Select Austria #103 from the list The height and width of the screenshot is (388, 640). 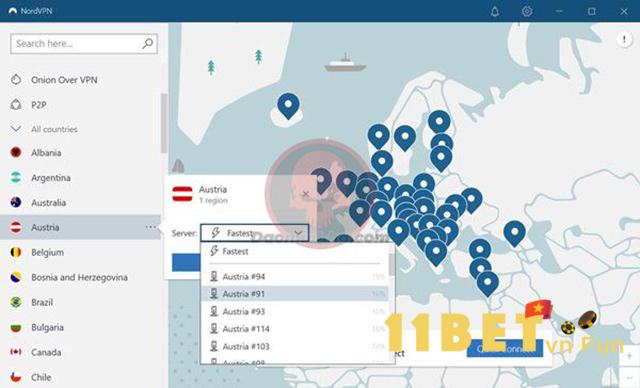(295, 346)
